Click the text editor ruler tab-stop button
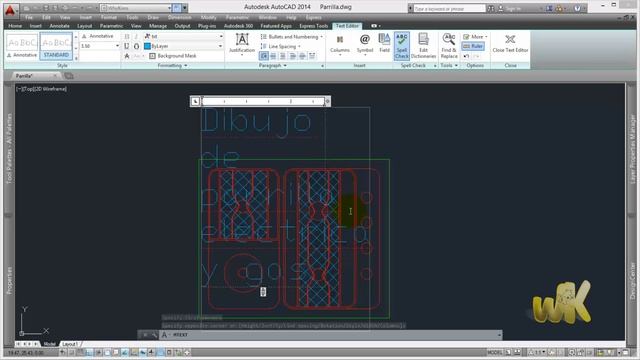Image resolution: width=640 pixels, height=360 pixels. pyautogui.click(x=195, y=101)
